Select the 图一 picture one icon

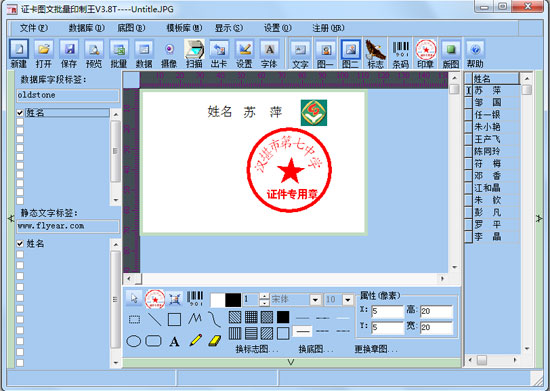coord(326,54)
